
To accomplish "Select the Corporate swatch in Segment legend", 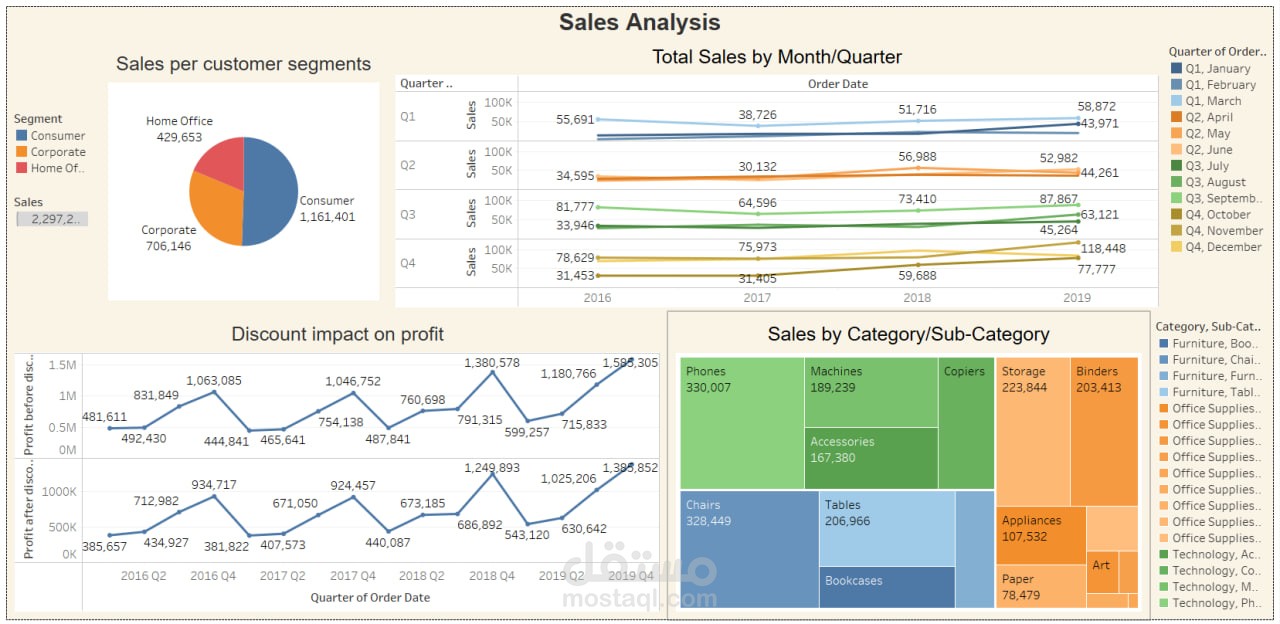I will click(23, 152).
